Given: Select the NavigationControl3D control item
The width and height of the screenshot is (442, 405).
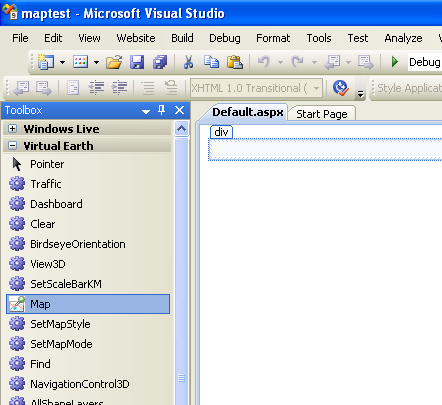Looking at the screenshot, I should [x=88, y=384].
